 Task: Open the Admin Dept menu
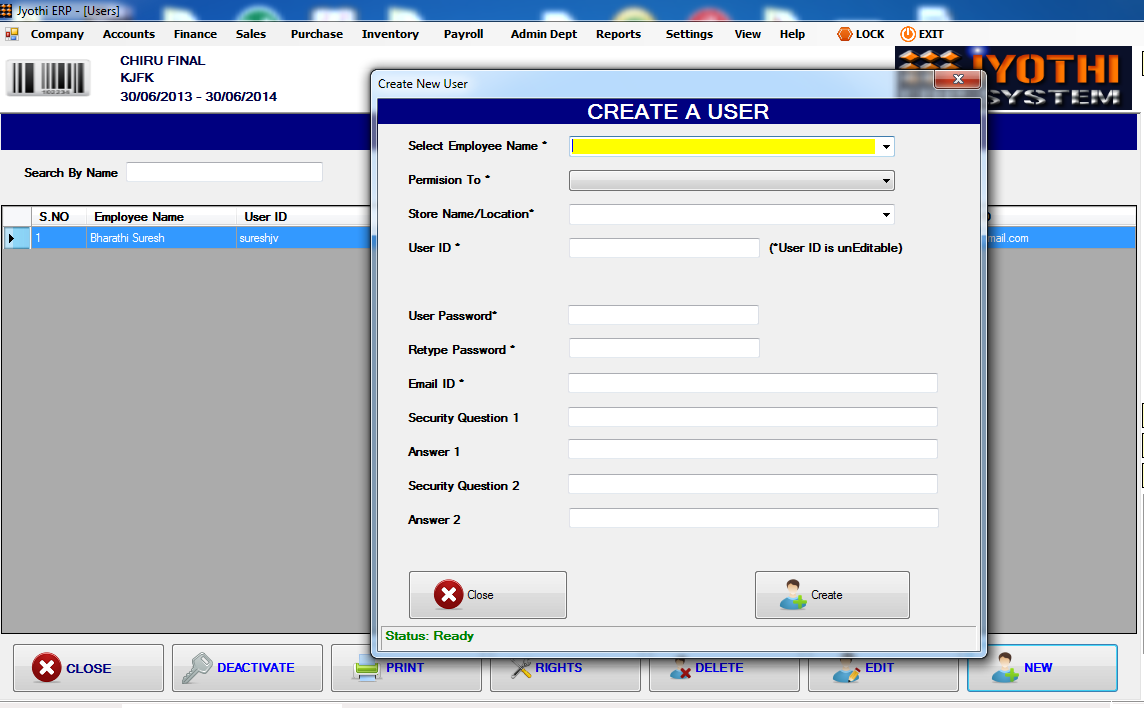point(543,33)
